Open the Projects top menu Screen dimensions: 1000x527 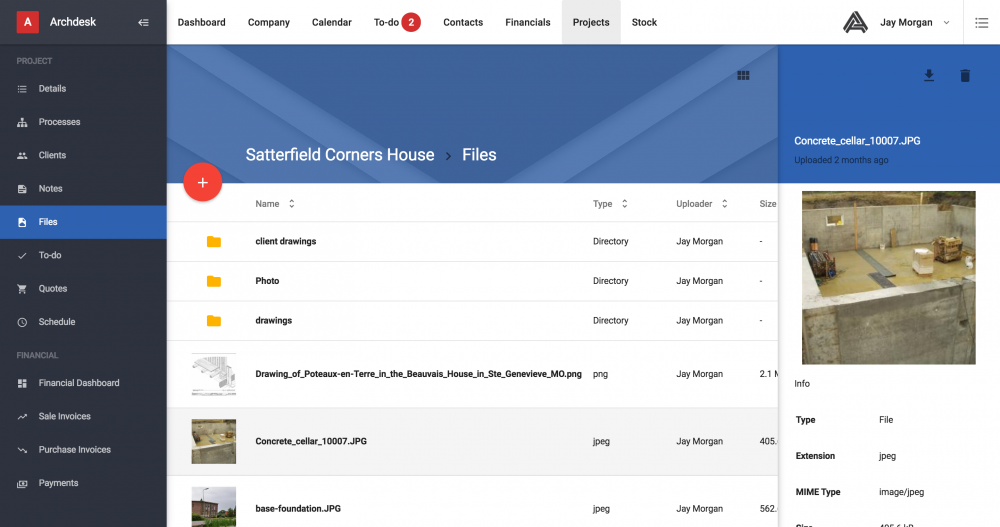point(591,22)
